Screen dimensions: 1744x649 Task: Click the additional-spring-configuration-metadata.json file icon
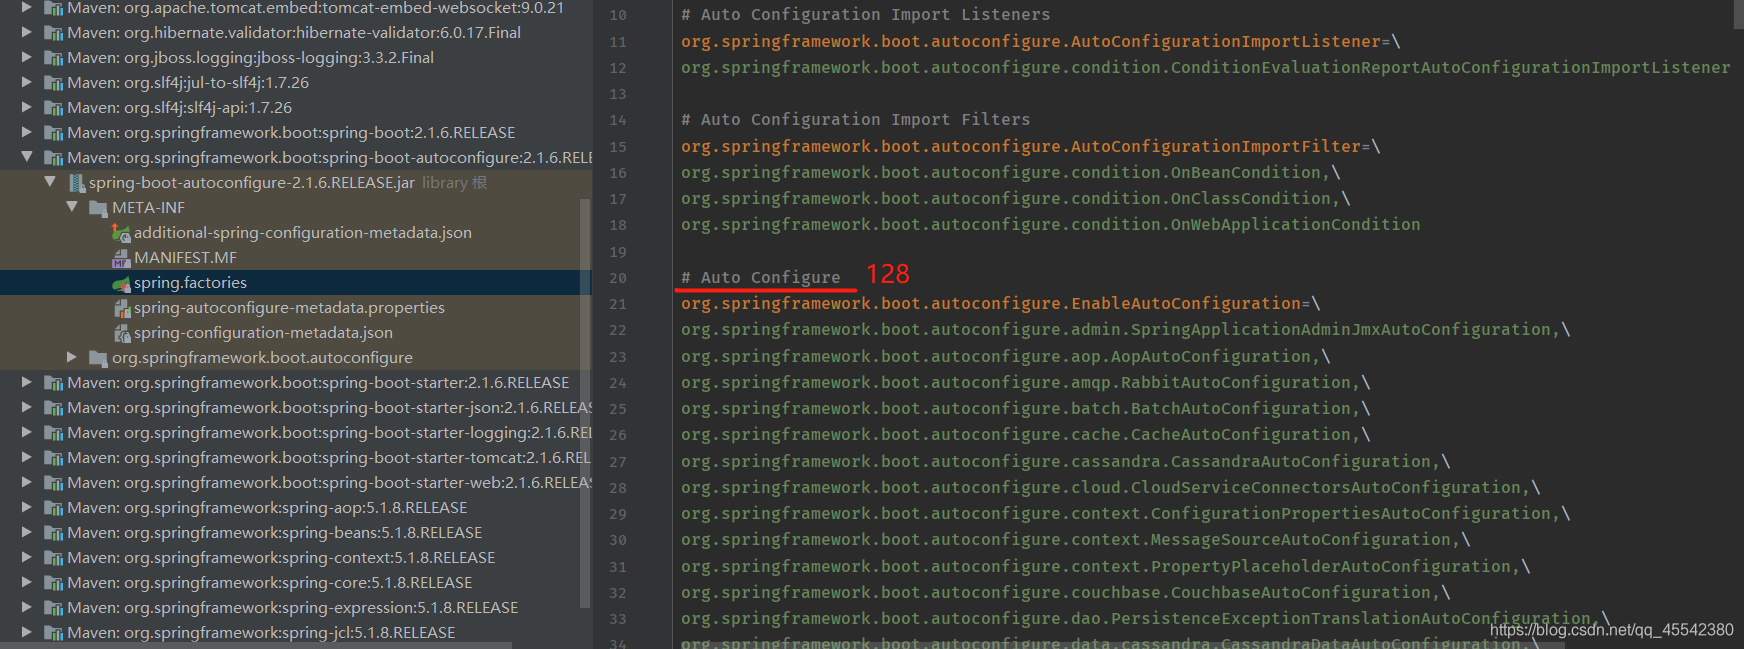tap(121, 233)
